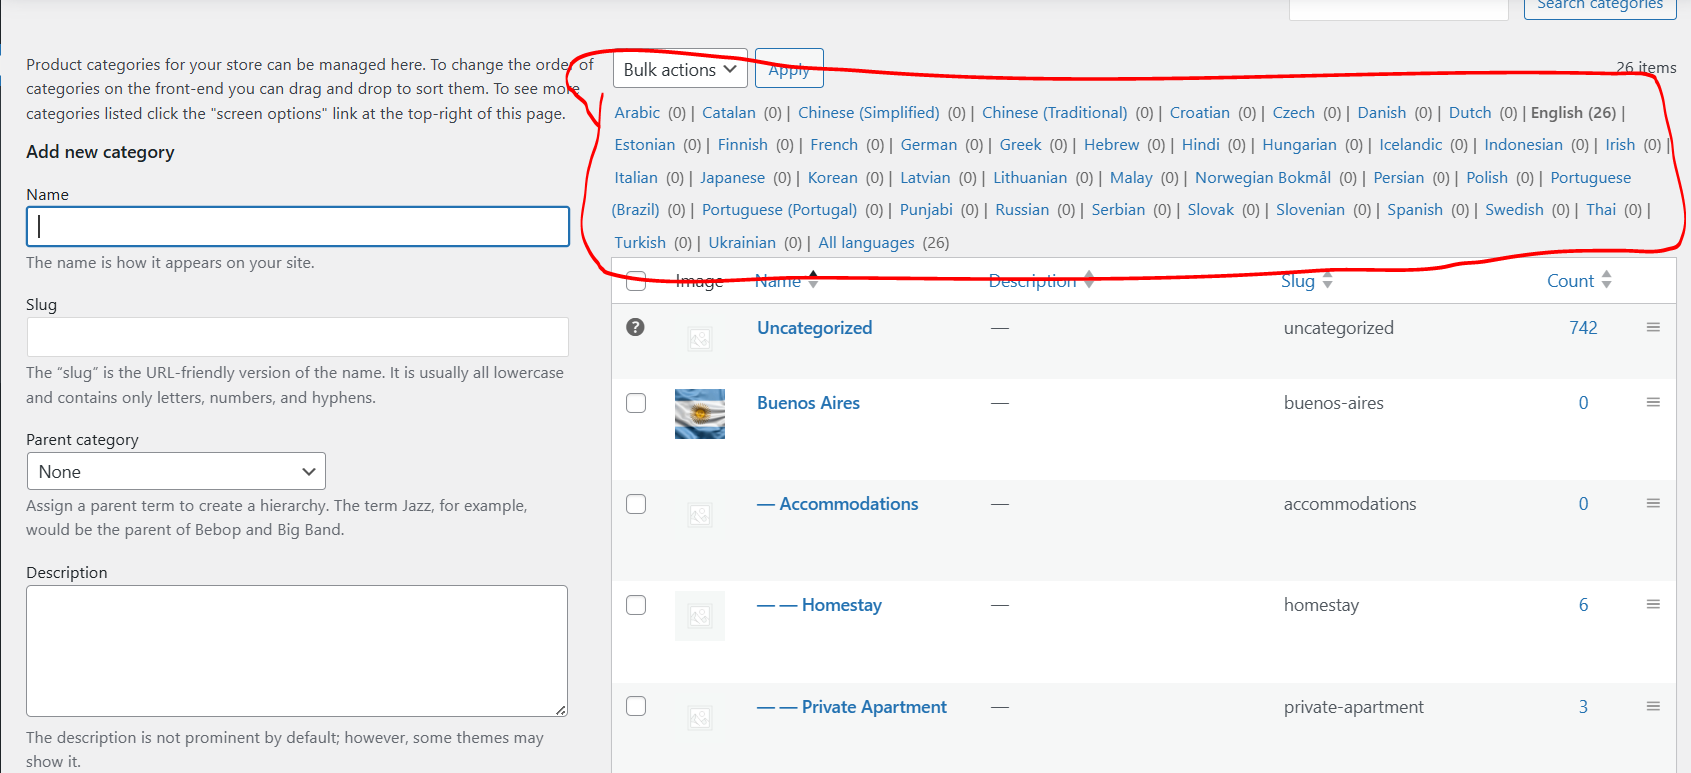Click the drag handle for Buenos Aires
Viewport: 1691px width, 773px height.
[1653, 402]
